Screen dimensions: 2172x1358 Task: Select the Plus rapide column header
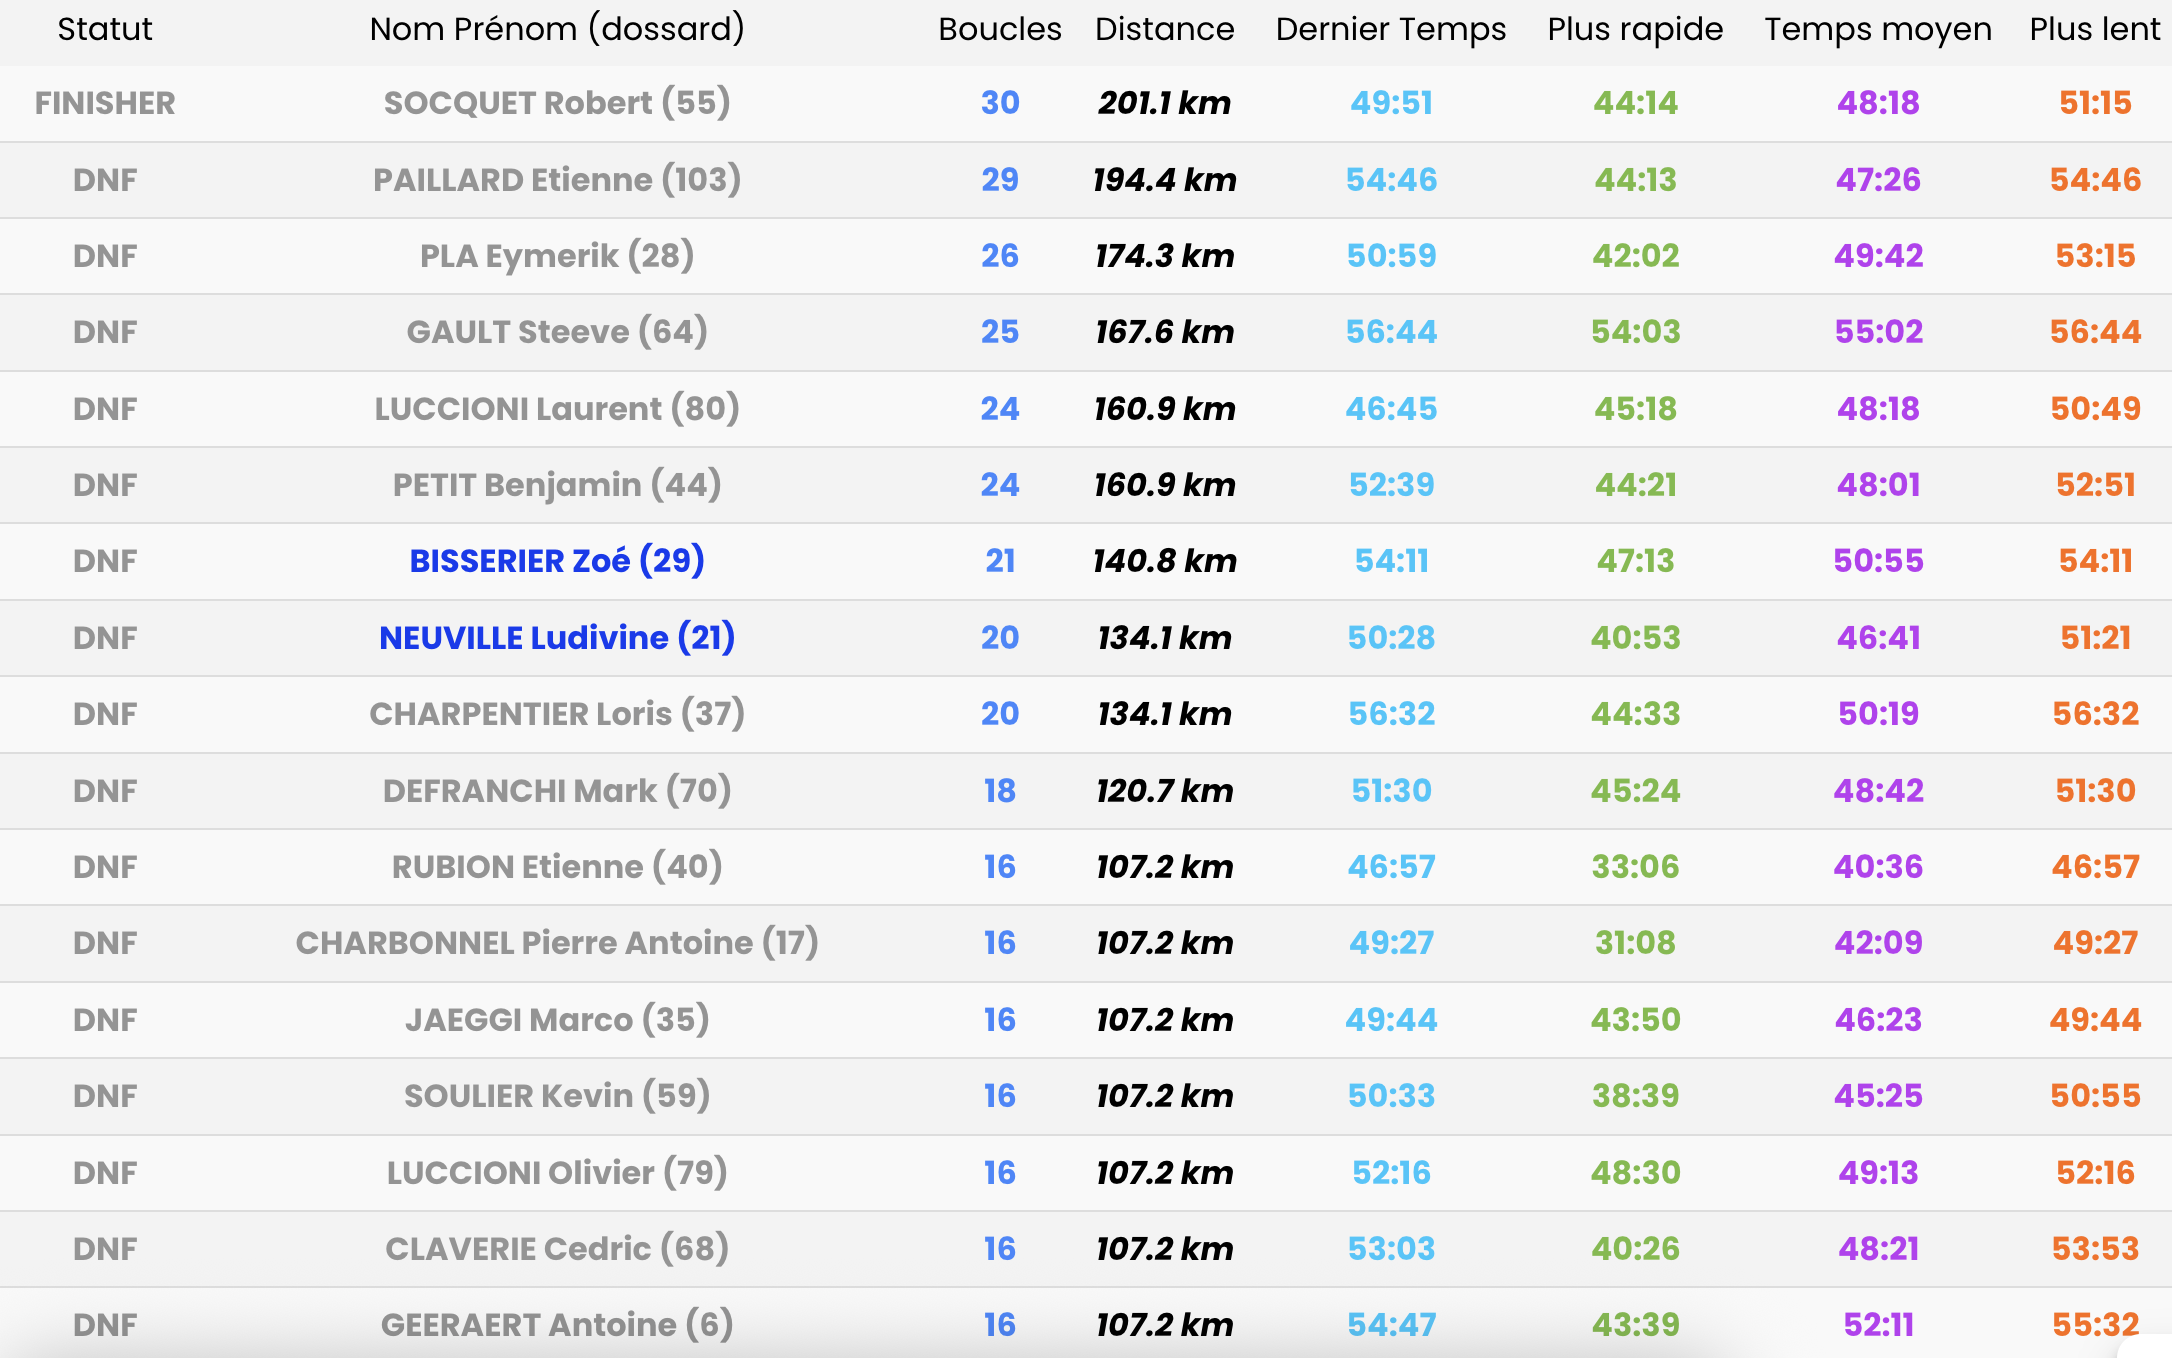pos(1635,29)
